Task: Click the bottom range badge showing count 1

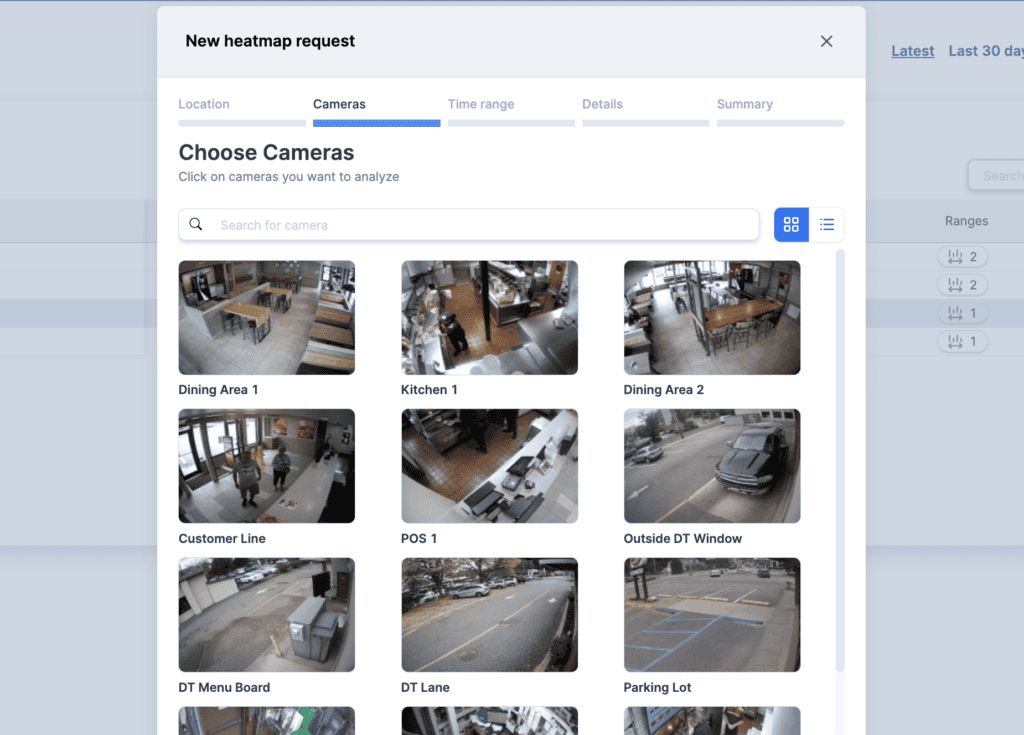Action: coord(962,341)
